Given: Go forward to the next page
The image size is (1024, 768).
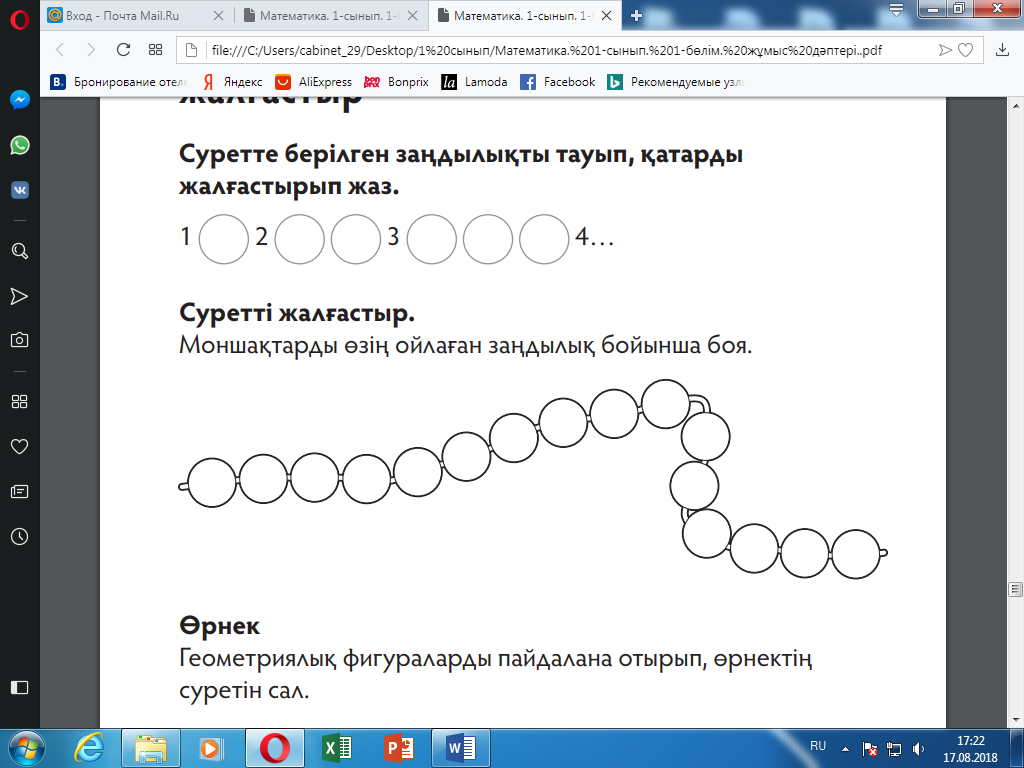Looking at the screenshot, I should pyautogui.click(x=91, y=50).
